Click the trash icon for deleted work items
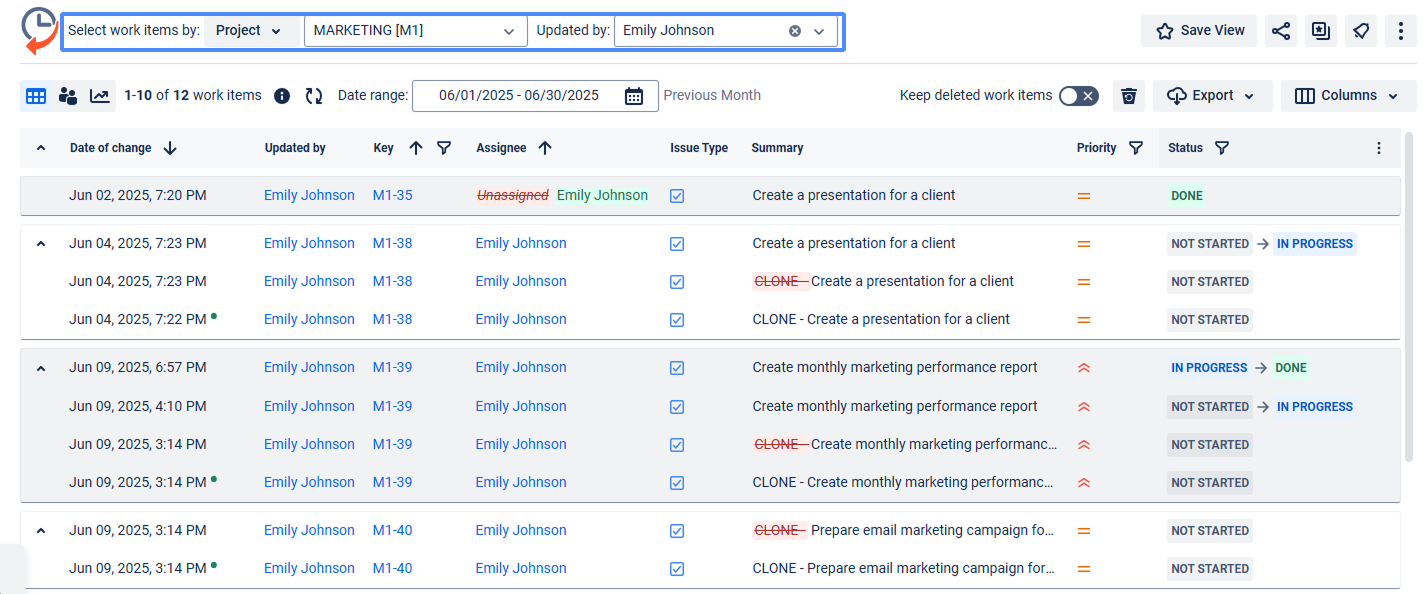The height and width of the screenshot is (594, 1425). 1129,96
